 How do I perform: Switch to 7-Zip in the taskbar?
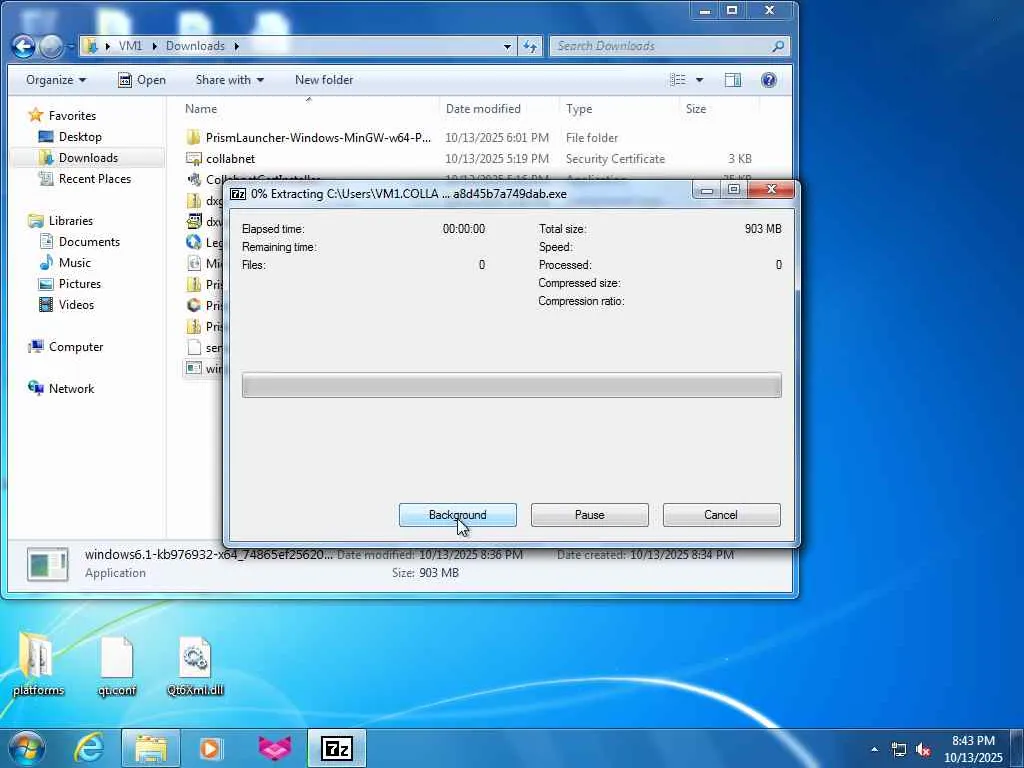click(x=337, y=748)
